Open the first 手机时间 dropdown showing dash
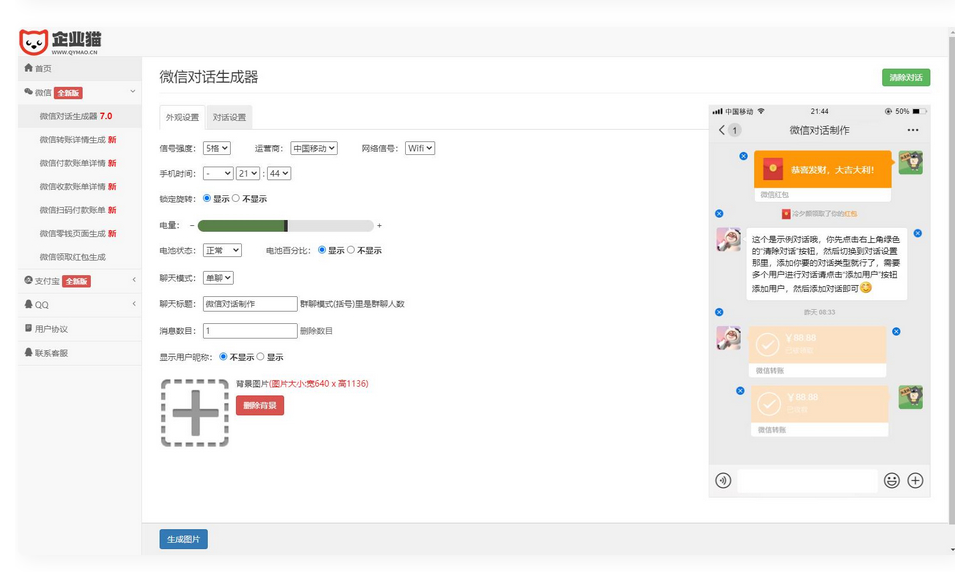 point(218,174)
